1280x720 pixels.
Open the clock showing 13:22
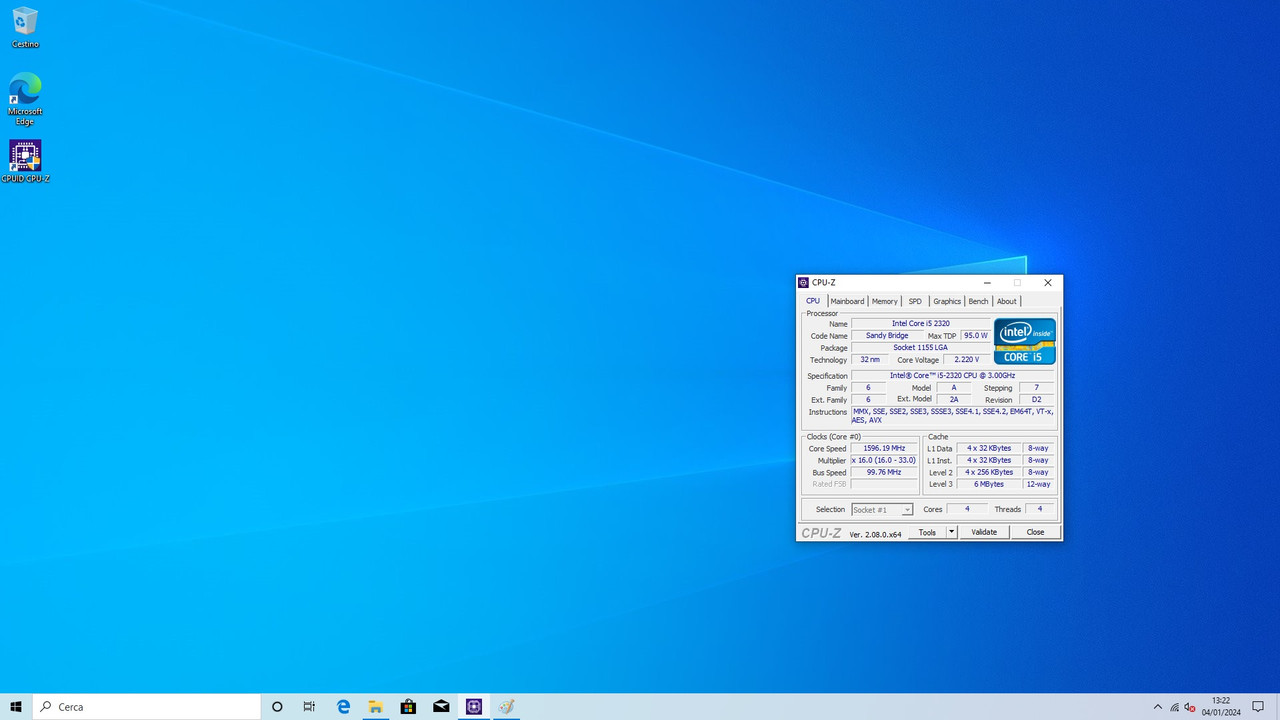(x=1220, y=706)
